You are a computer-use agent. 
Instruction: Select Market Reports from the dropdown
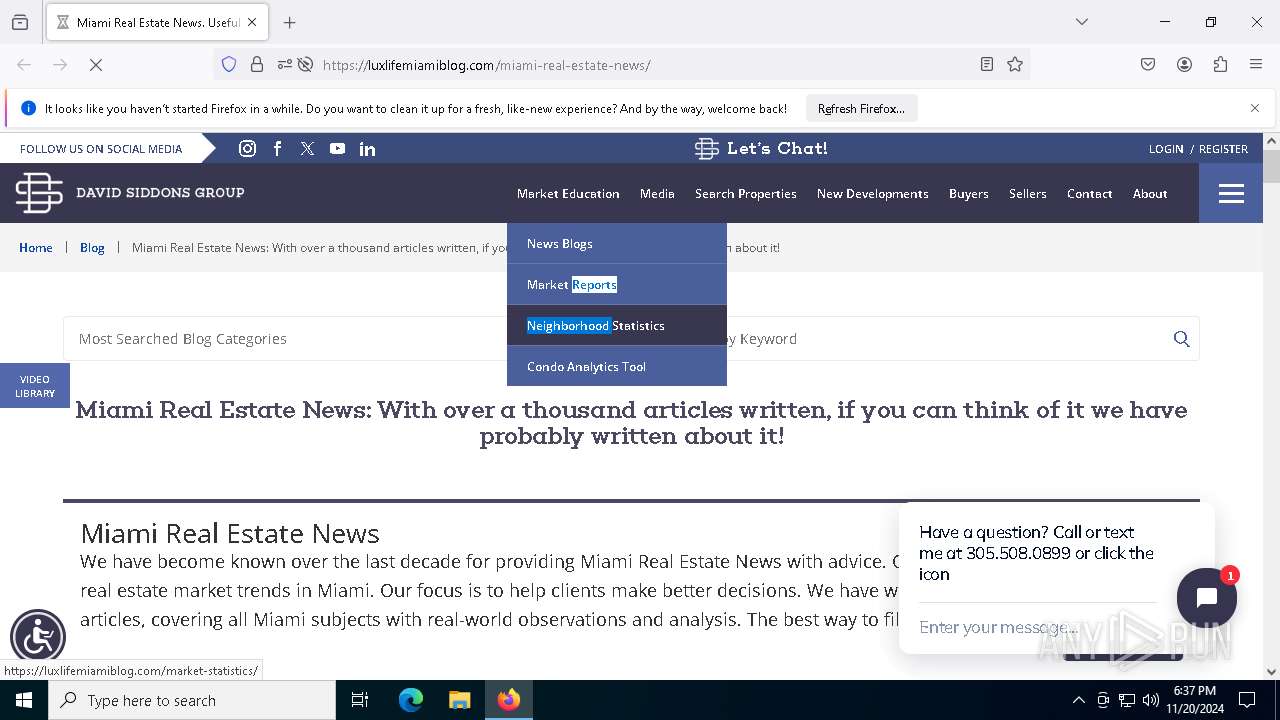(617, 284)
